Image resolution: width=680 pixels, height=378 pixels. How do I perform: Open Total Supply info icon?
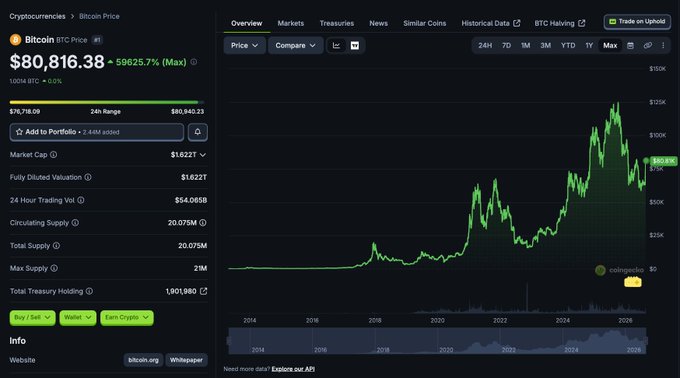pos(56,246)
